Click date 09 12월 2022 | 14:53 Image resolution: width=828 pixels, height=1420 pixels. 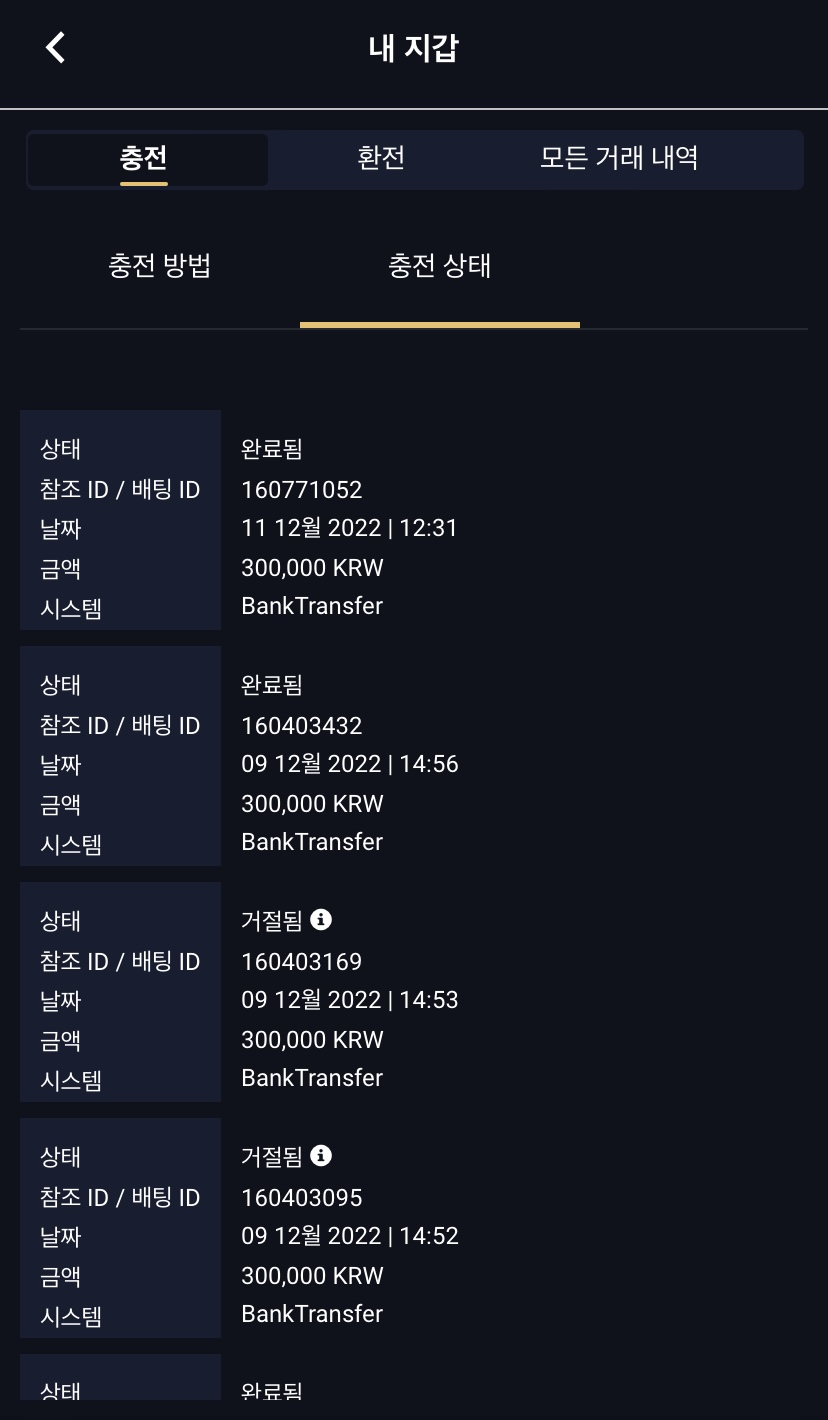point(349,1000)
